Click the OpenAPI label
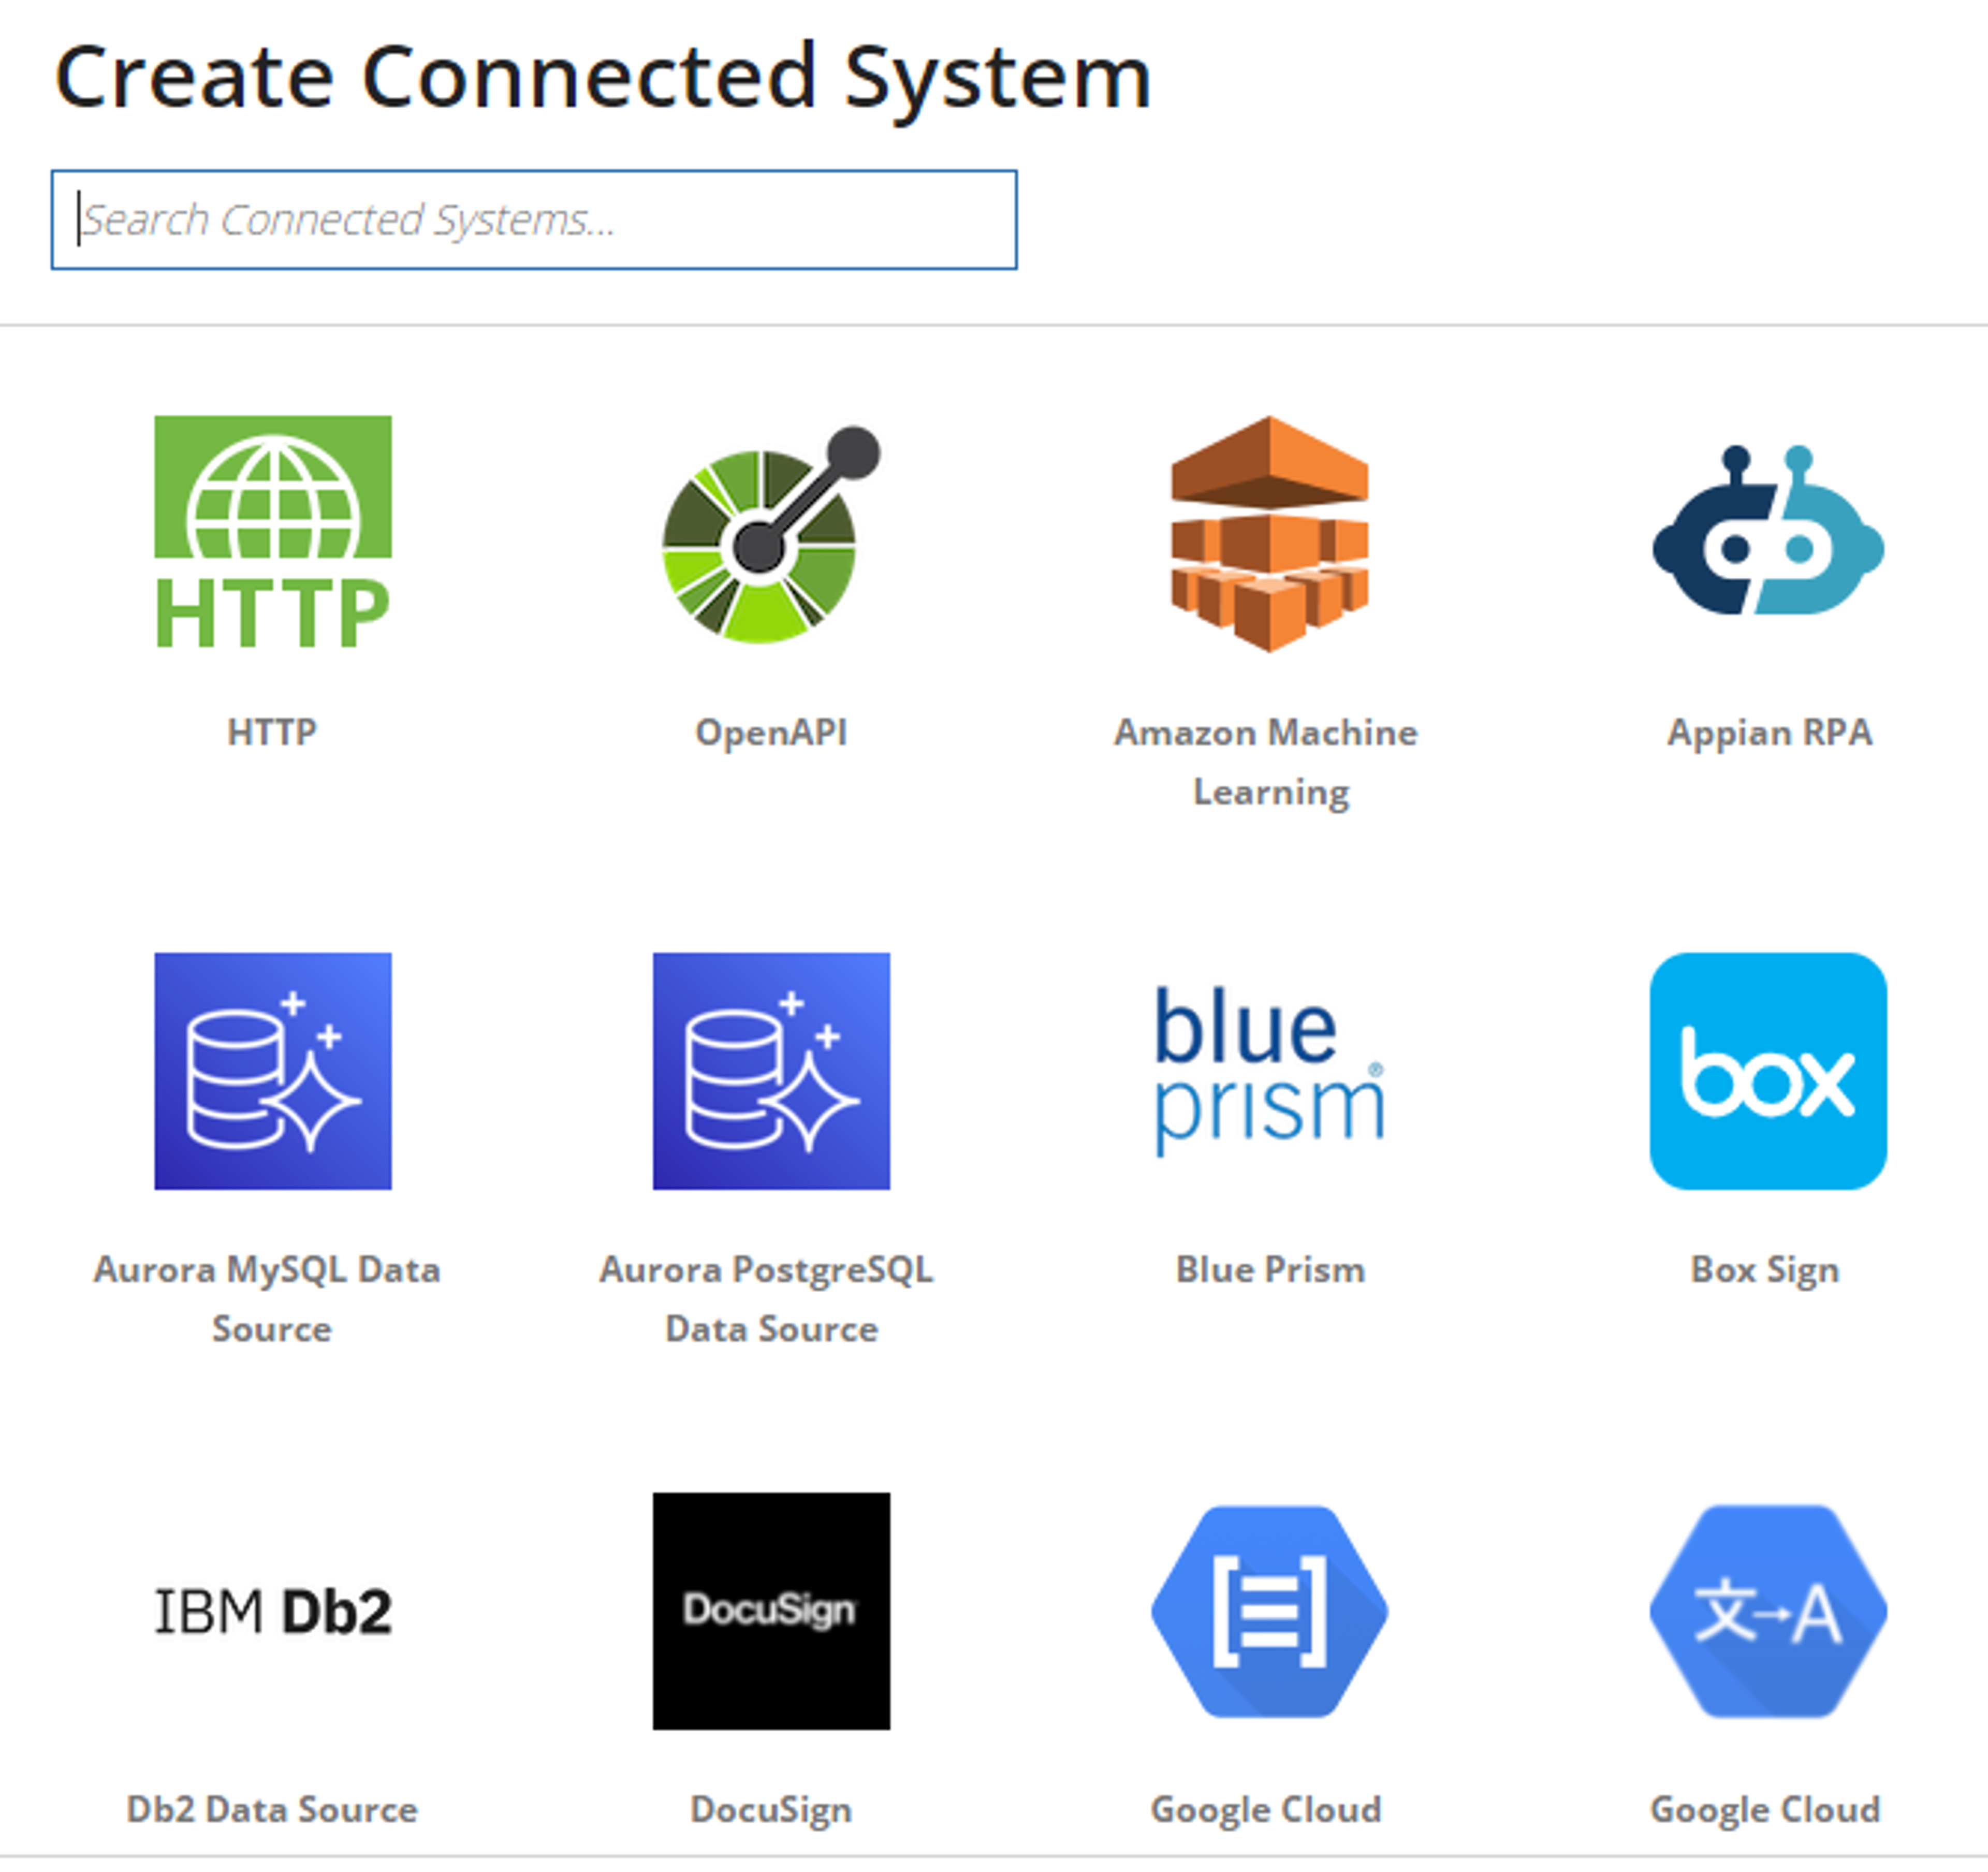 click(771, 734)
